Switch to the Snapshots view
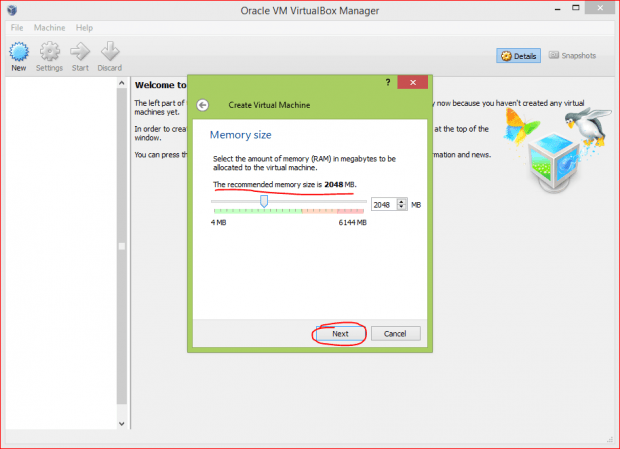The width and height of the screenshot is (620, 449). 572,56
